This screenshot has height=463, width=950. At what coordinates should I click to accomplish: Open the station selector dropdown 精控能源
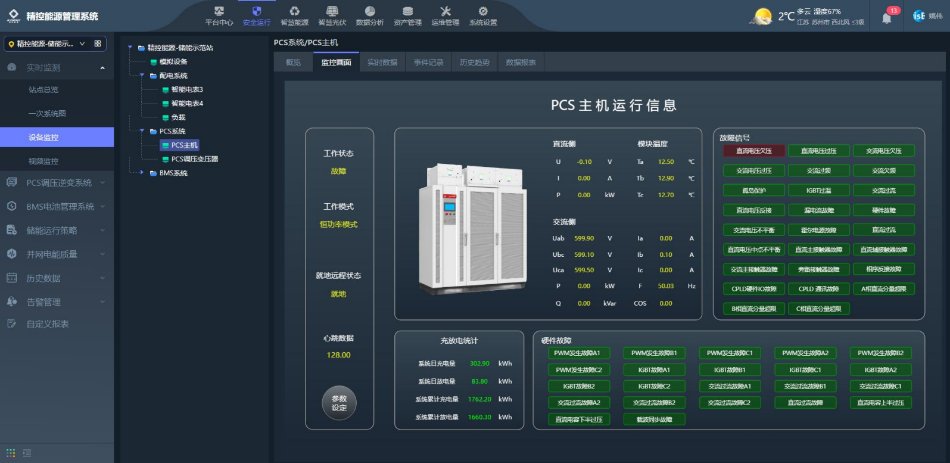[x=55, y=44]
